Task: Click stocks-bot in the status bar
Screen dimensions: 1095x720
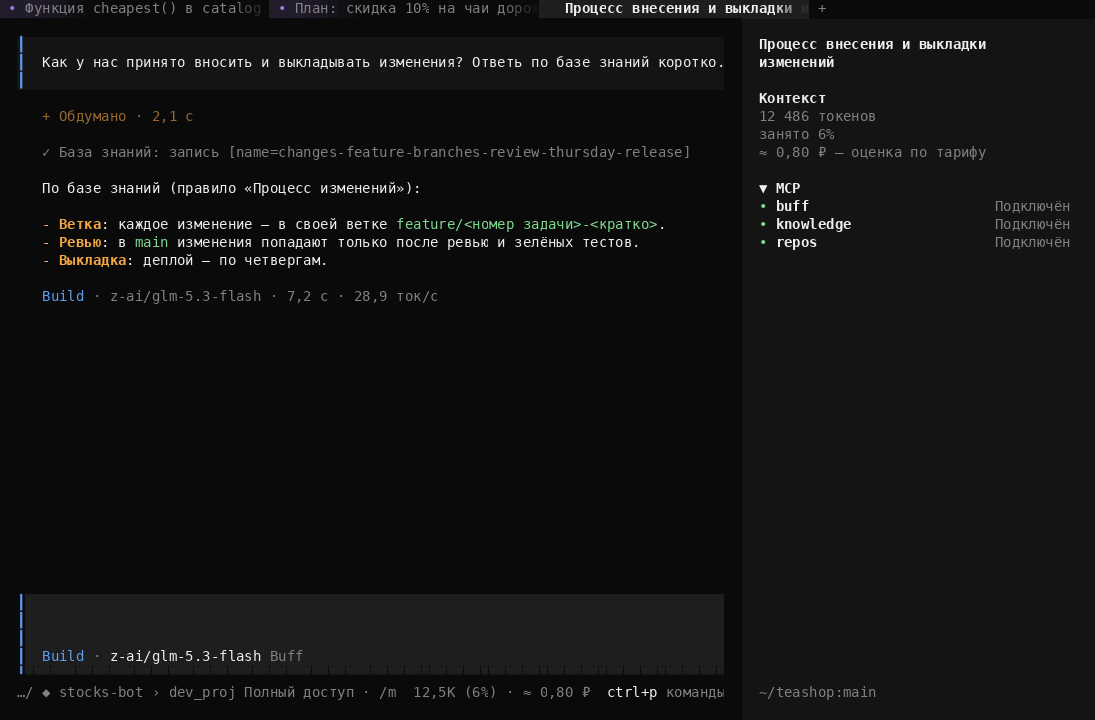Action: point(101,693)
